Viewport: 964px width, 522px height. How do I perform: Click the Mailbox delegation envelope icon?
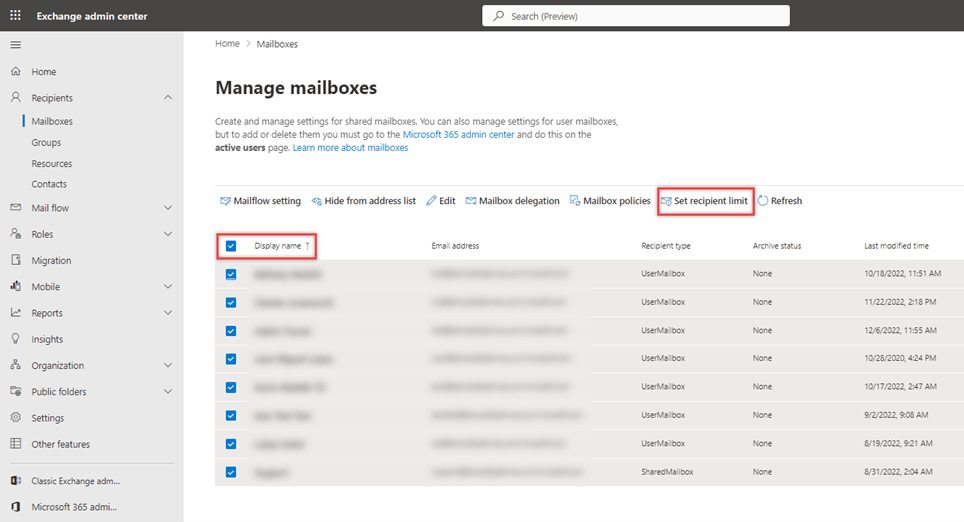point(471,201)
